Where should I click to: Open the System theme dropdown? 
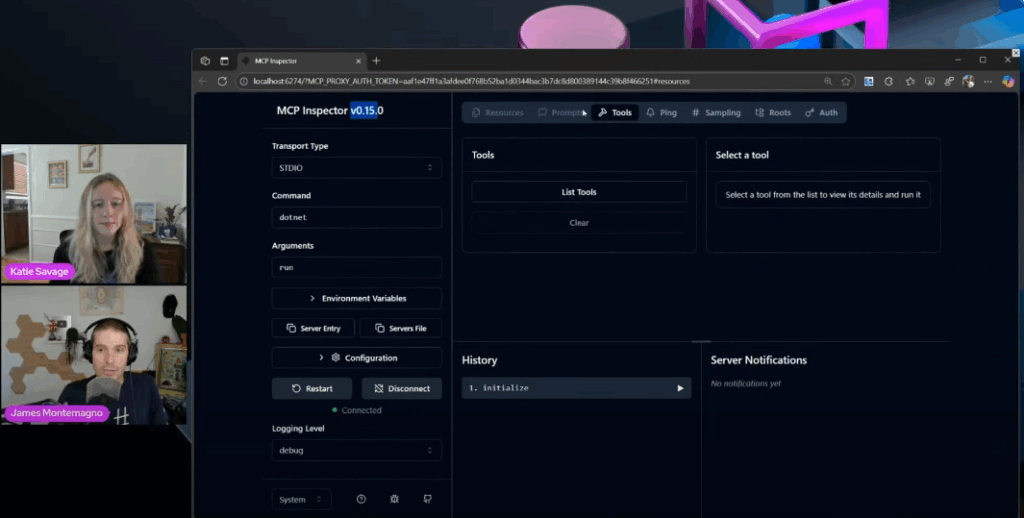click(x=300, y=499)
